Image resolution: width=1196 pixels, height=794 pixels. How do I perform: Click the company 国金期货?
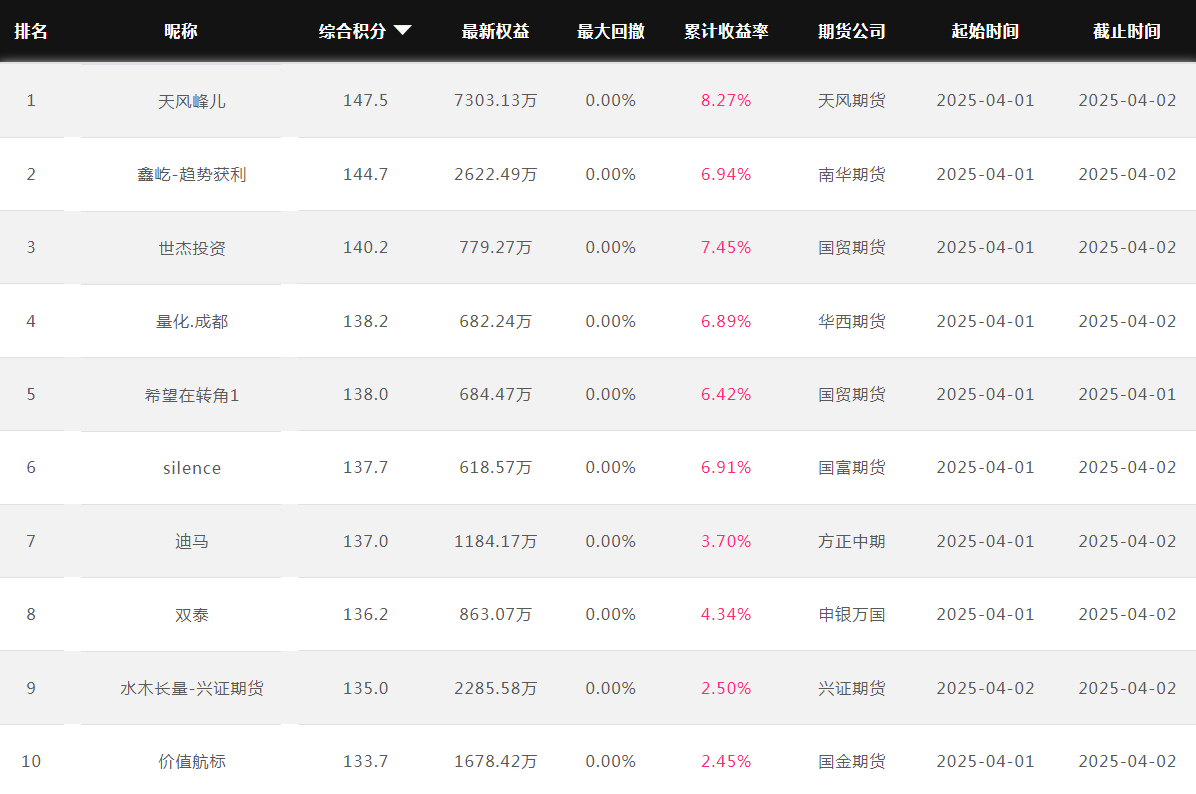pyautogui.click(x=852, y=761)
